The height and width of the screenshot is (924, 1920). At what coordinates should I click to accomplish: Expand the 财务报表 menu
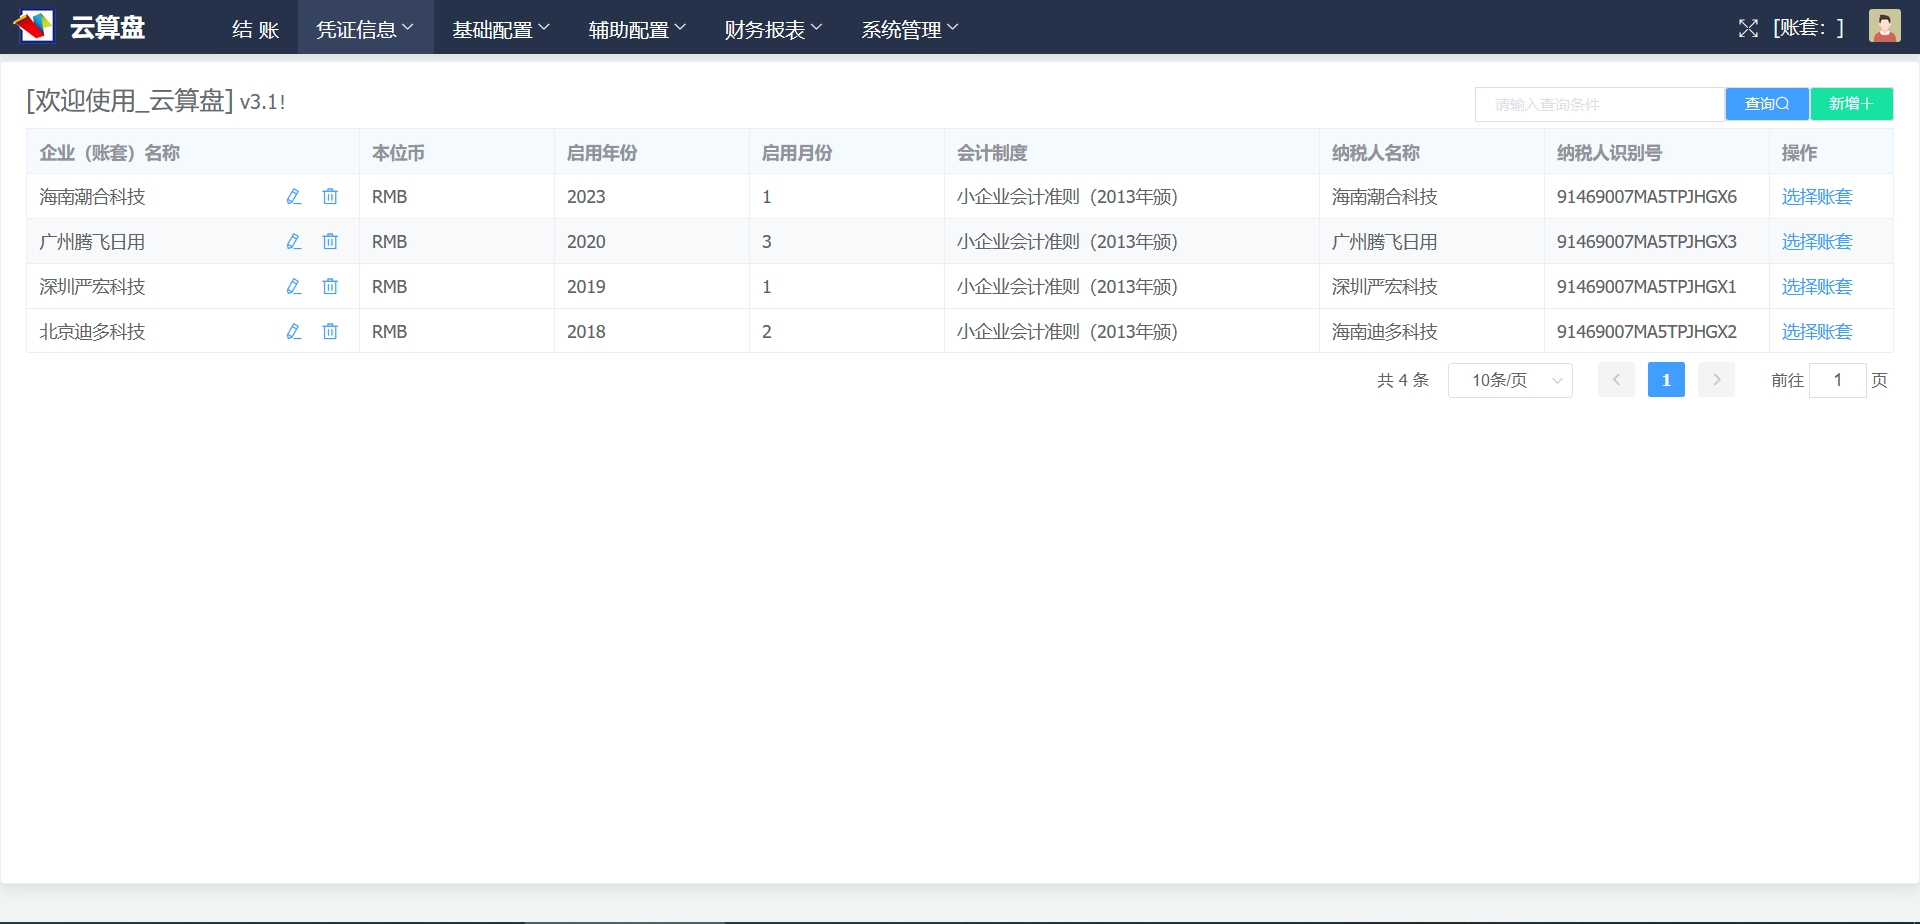(773, 29)
